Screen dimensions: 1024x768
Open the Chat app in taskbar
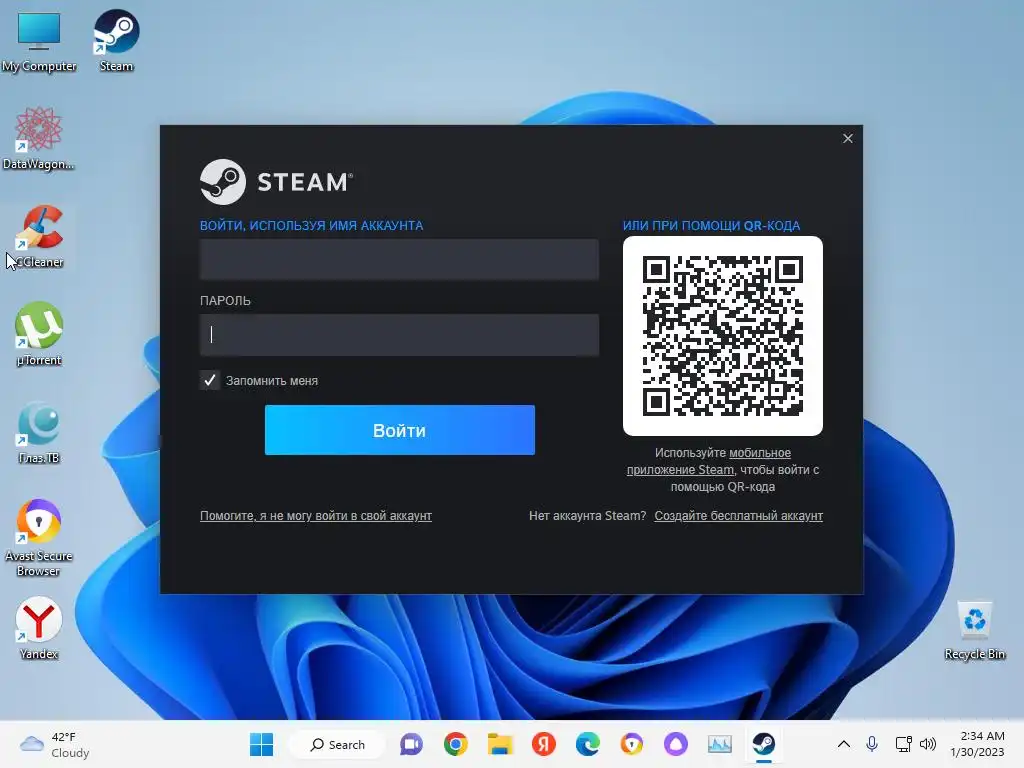click(x=411, y=744)
